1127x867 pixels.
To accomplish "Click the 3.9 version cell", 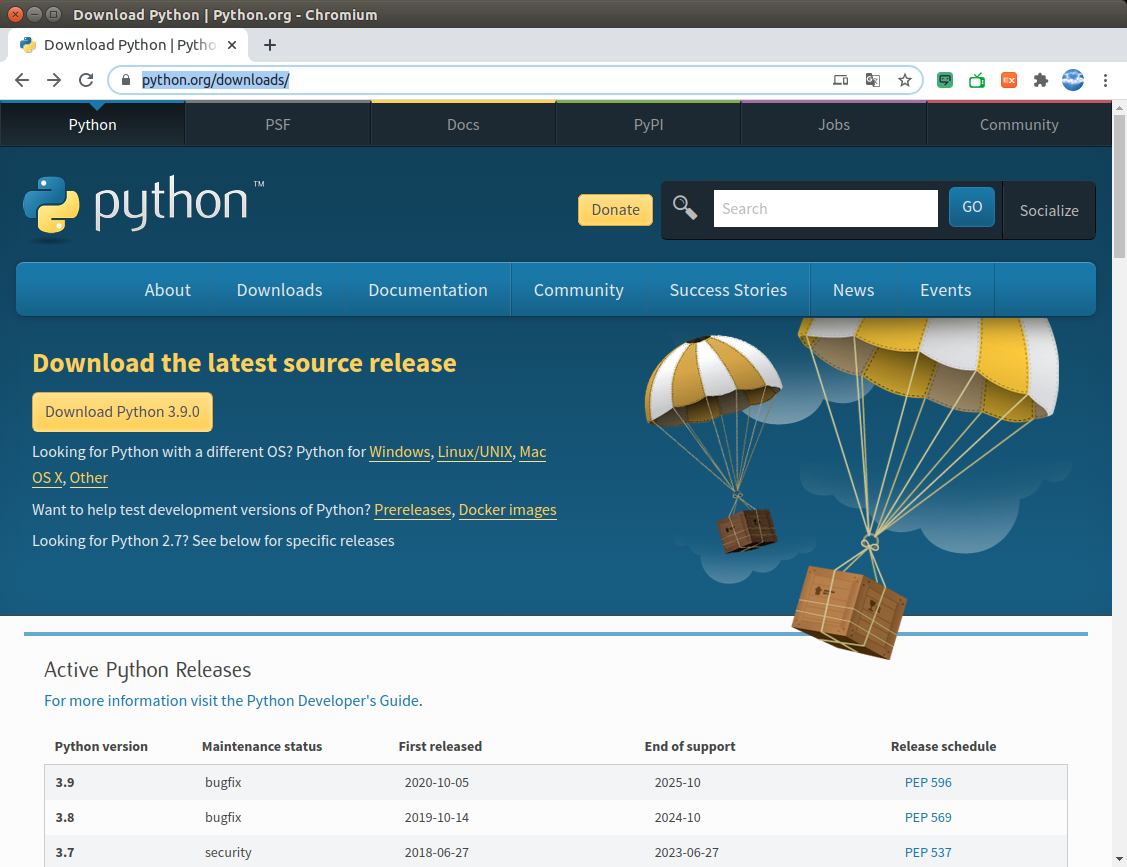I will pos(65,782).
